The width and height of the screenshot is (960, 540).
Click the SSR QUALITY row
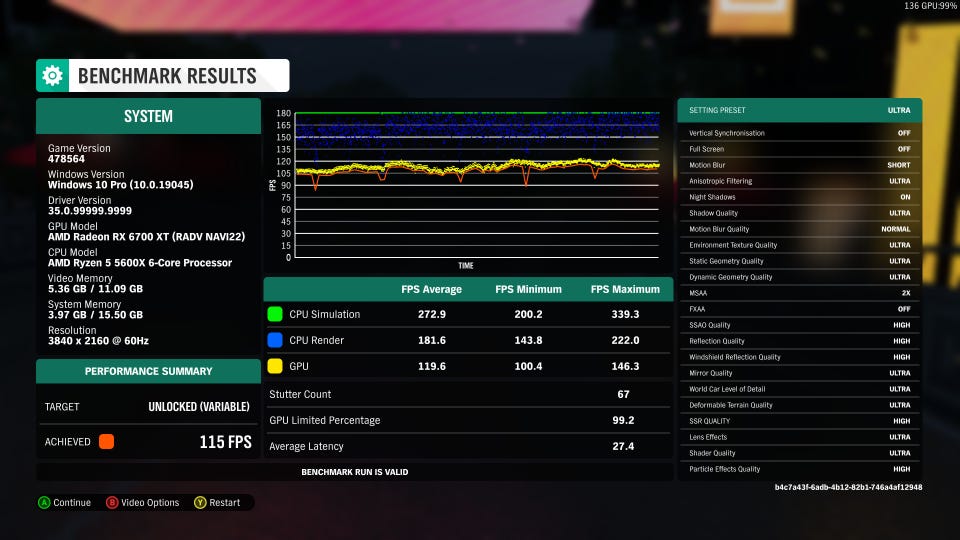[800, 421]
